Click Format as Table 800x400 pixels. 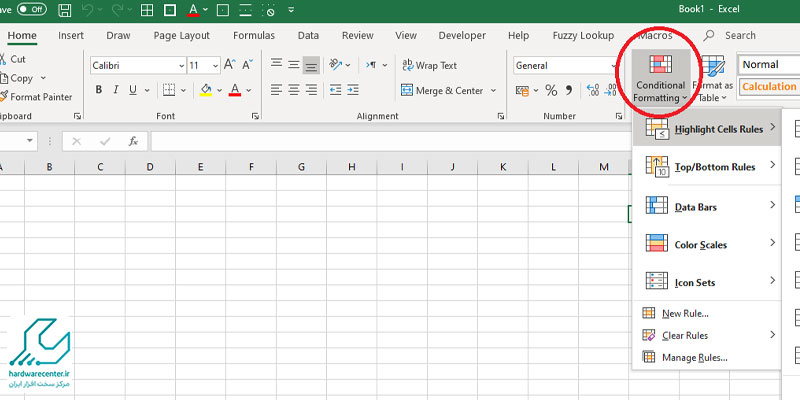713,79
